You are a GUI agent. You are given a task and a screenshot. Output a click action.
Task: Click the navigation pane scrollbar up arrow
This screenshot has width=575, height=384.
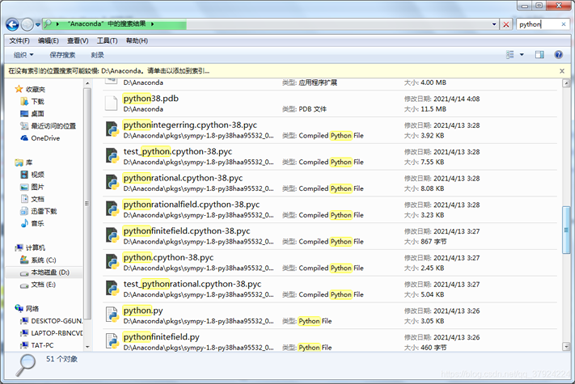[87, 84]
